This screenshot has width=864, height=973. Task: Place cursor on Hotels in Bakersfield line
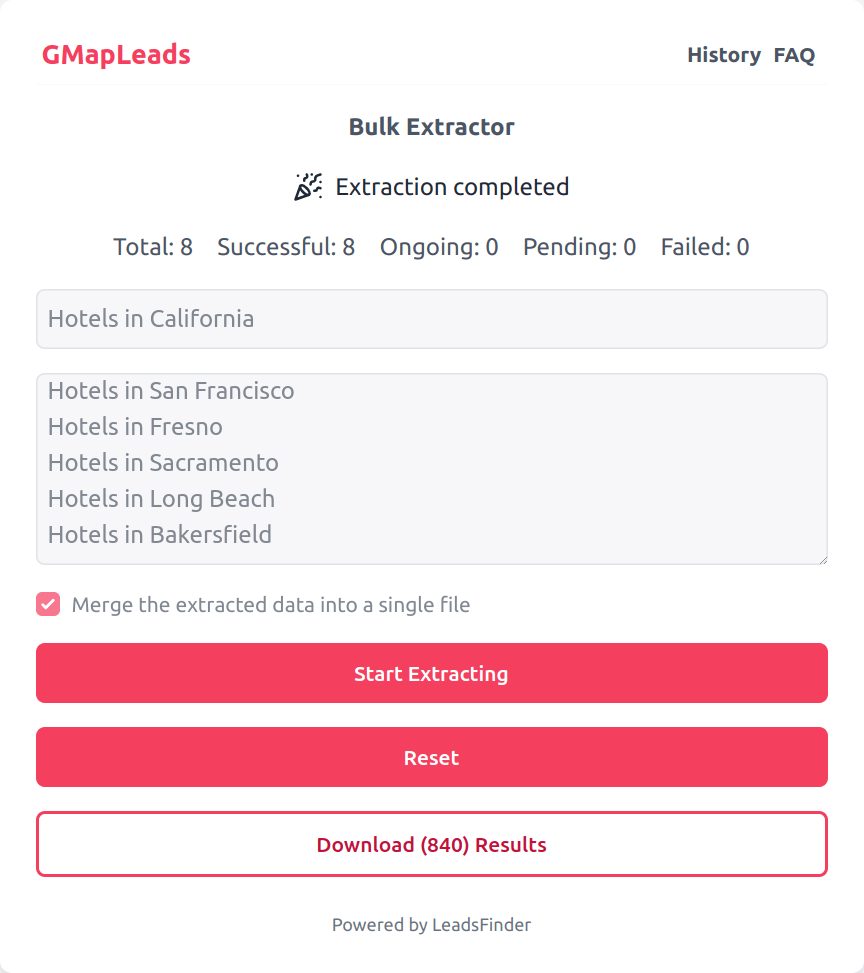(160, 535)
